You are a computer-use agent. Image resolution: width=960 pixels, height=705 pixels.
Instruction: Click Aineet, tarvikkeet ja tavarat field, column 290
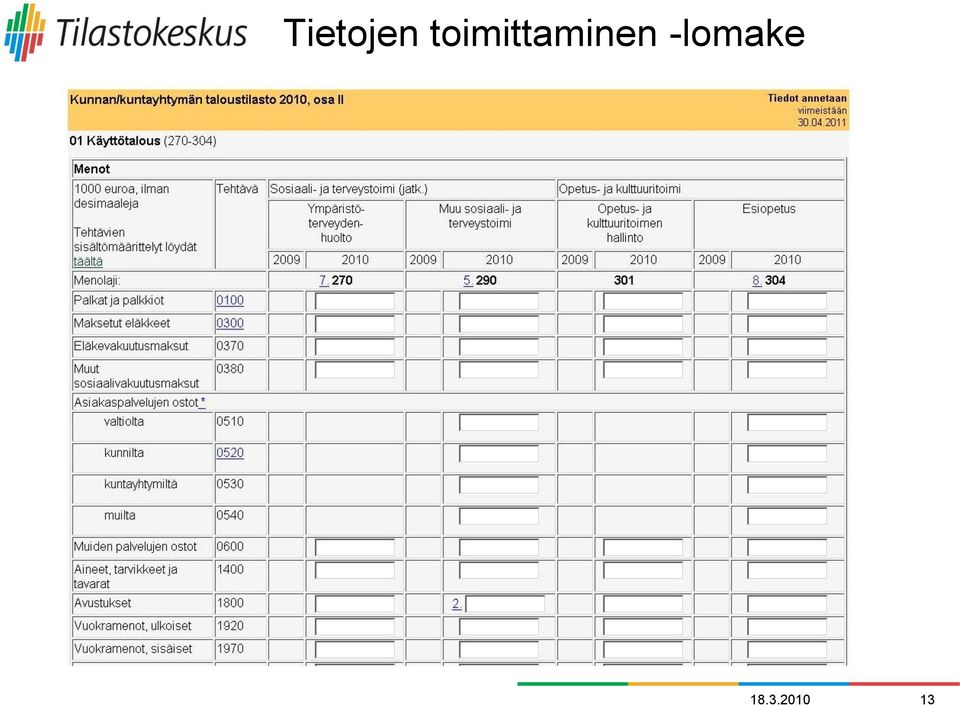click(x=499, y=570)
